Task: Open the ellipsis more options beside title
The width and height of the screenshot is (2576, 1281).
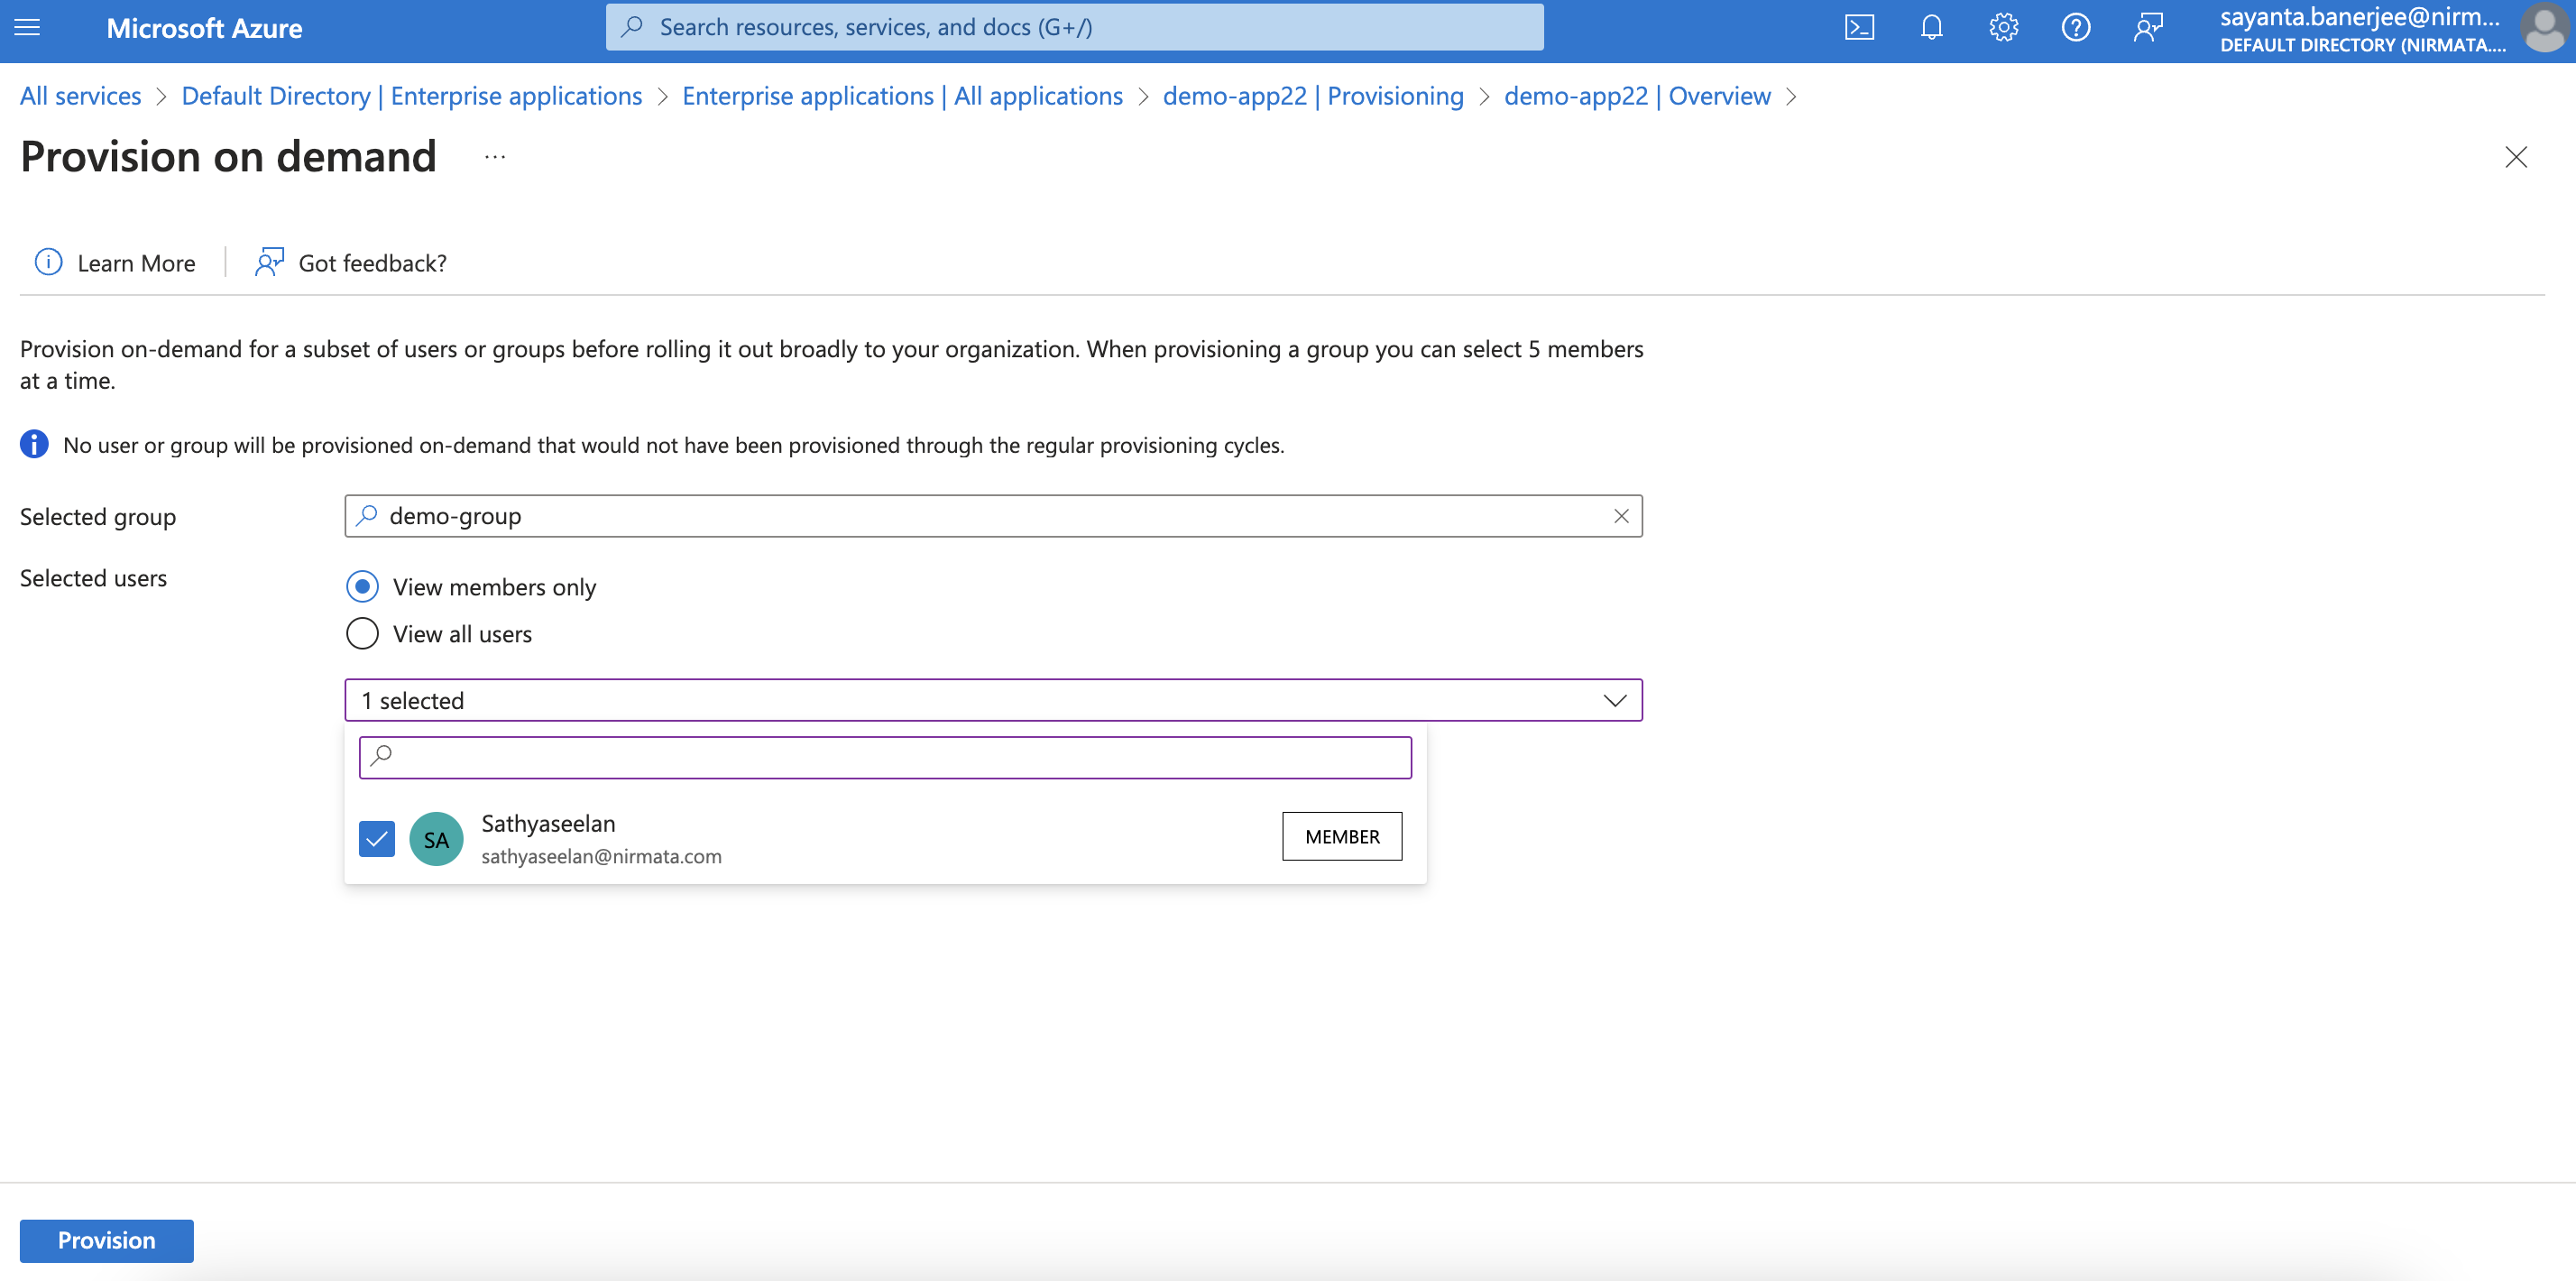Action: (495, 157)
